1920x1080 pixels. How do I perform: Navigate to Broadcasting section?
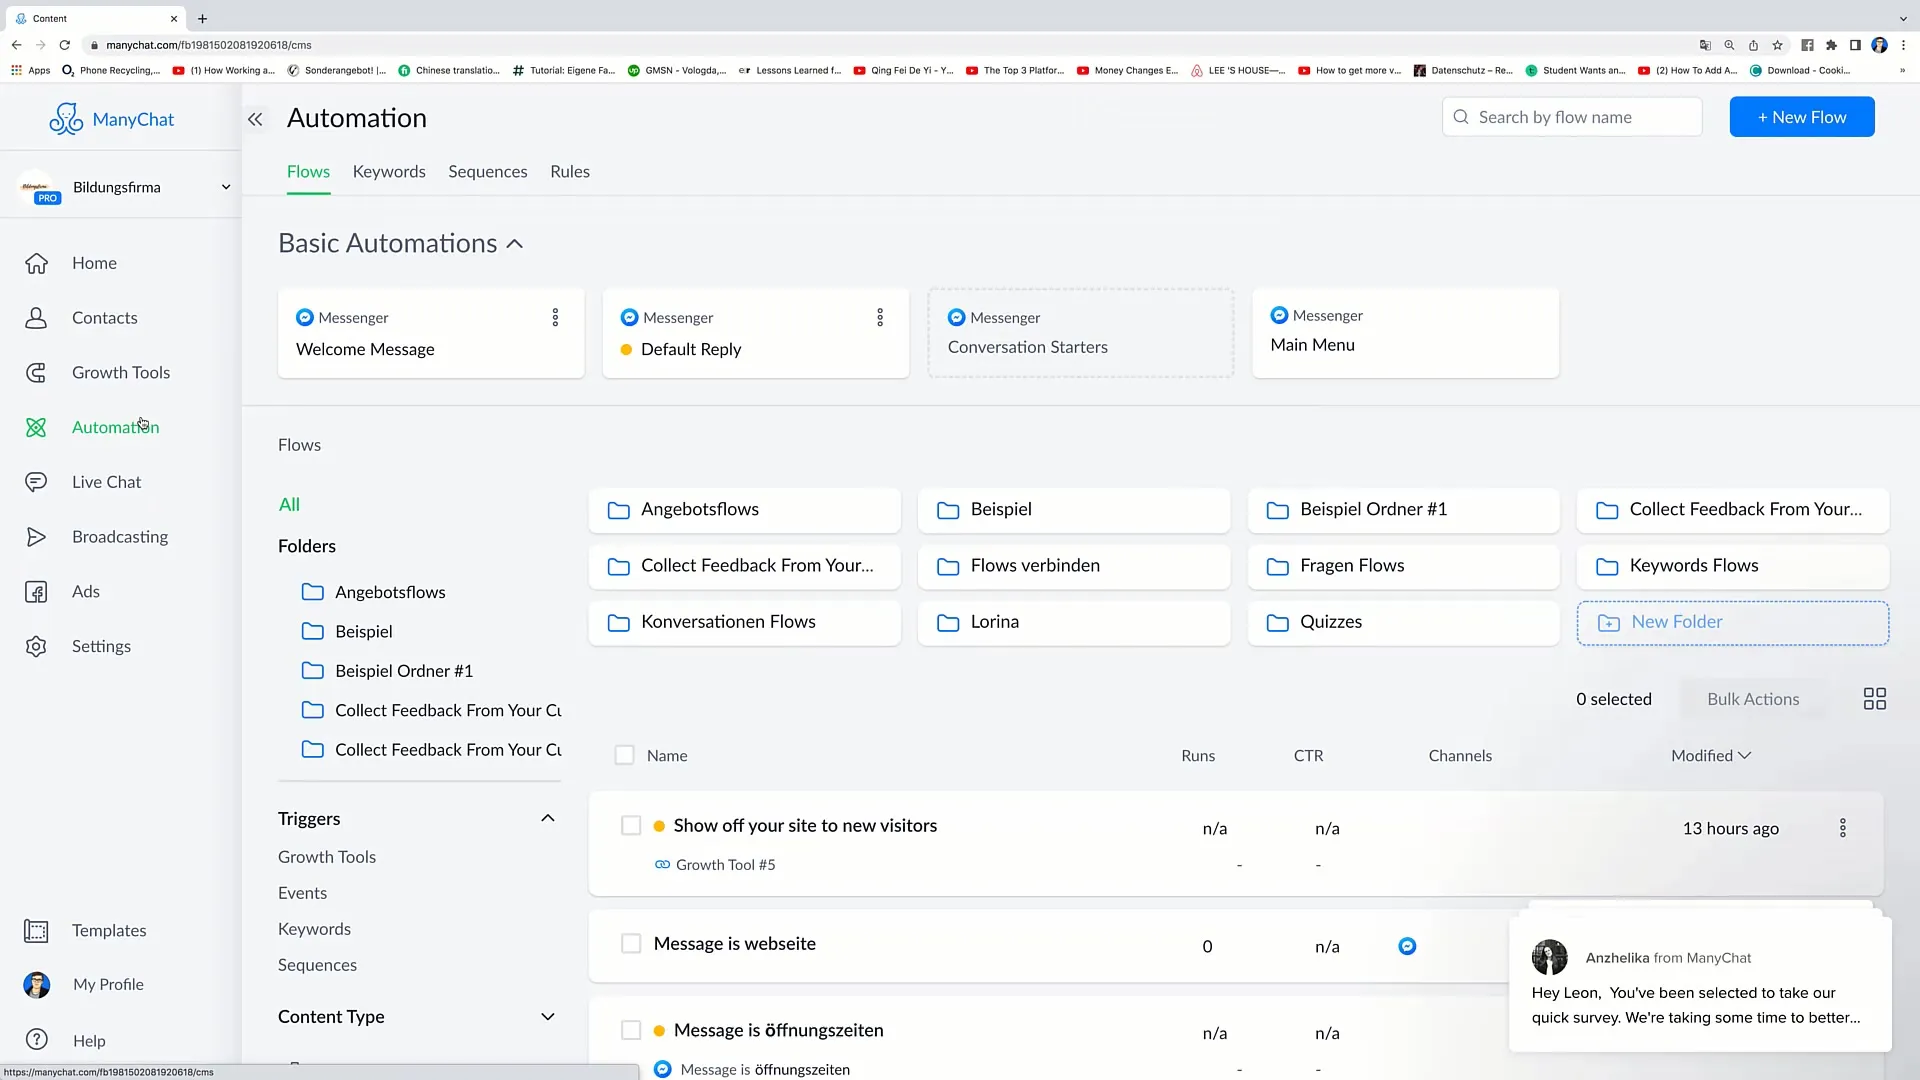(x=120, y=535)
